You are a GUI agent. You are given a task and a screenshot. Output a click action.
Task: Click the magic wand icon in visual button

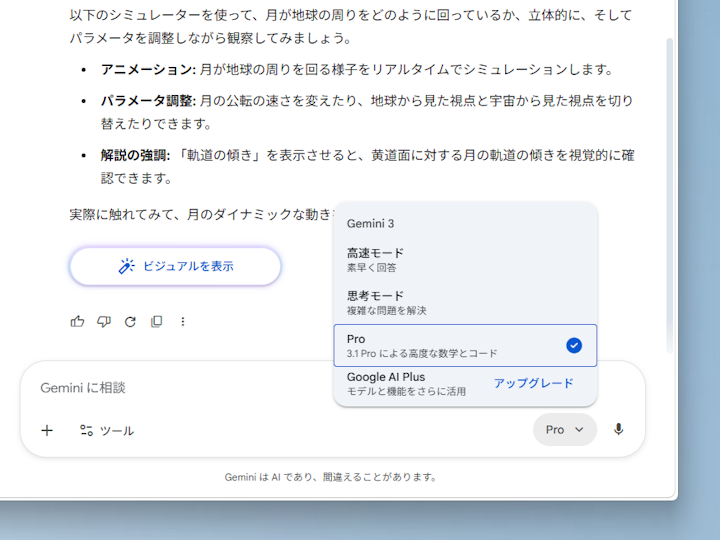[126, 266]
